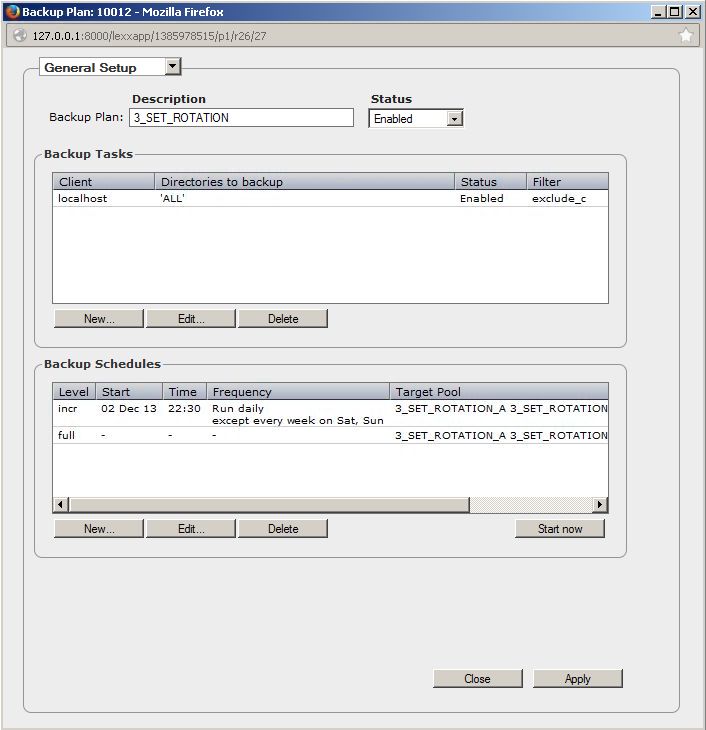Click New button under Backup Schedules

[x=99, y=529]
